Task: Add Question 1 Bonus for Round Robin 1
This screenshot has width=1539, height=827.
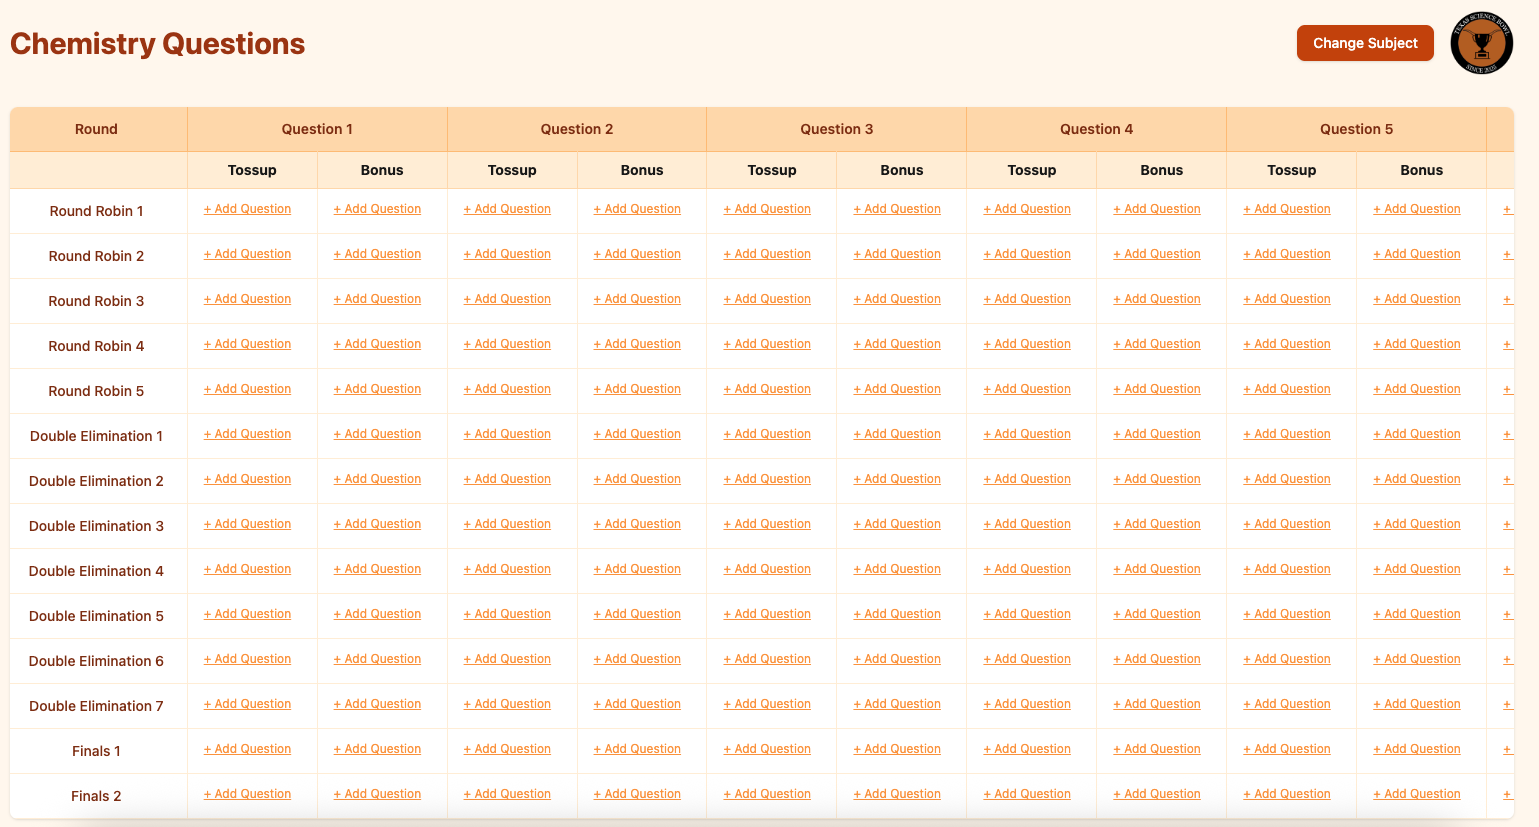Action: (x=377, y=209)
